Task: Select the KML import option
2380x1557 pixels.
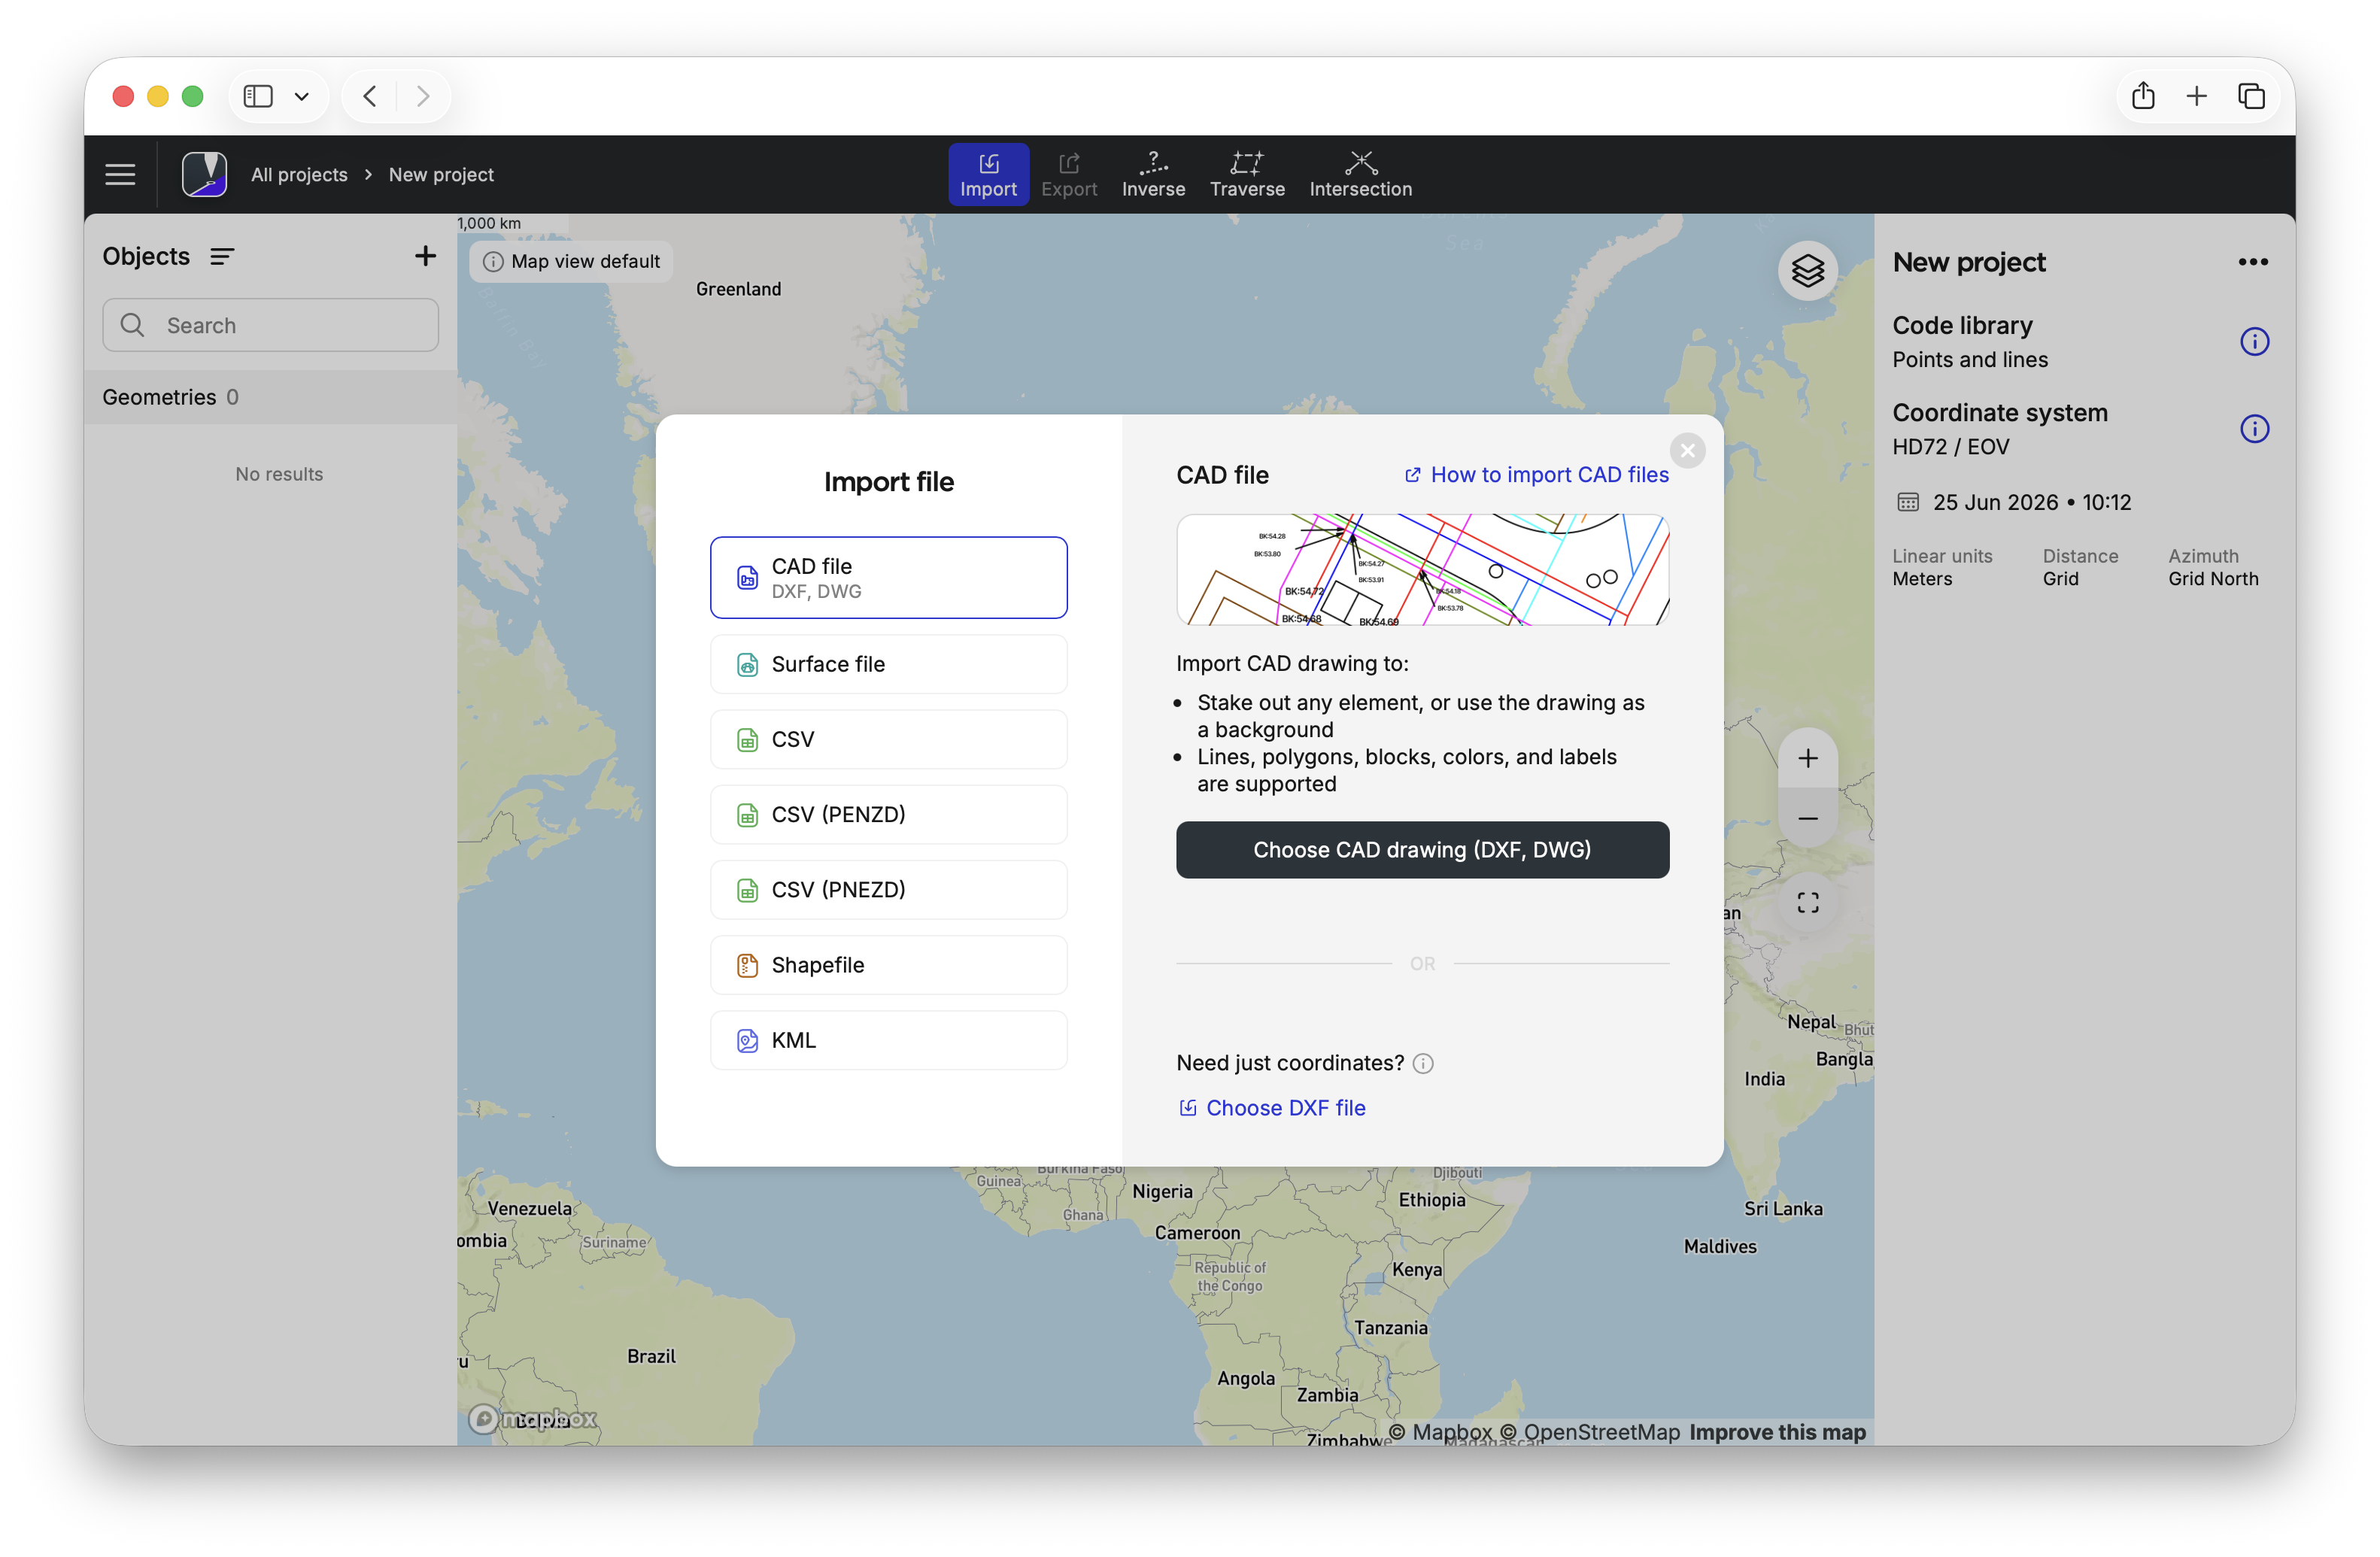Action: point(888,1040)
